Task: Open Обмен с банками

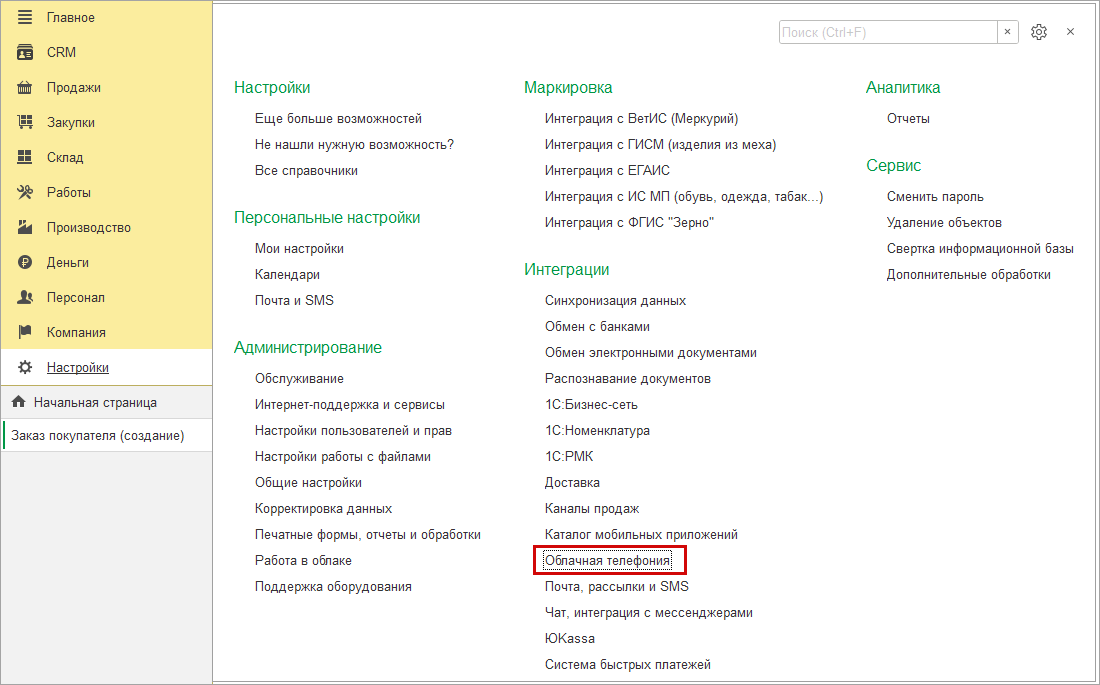Action: (597, 326)
